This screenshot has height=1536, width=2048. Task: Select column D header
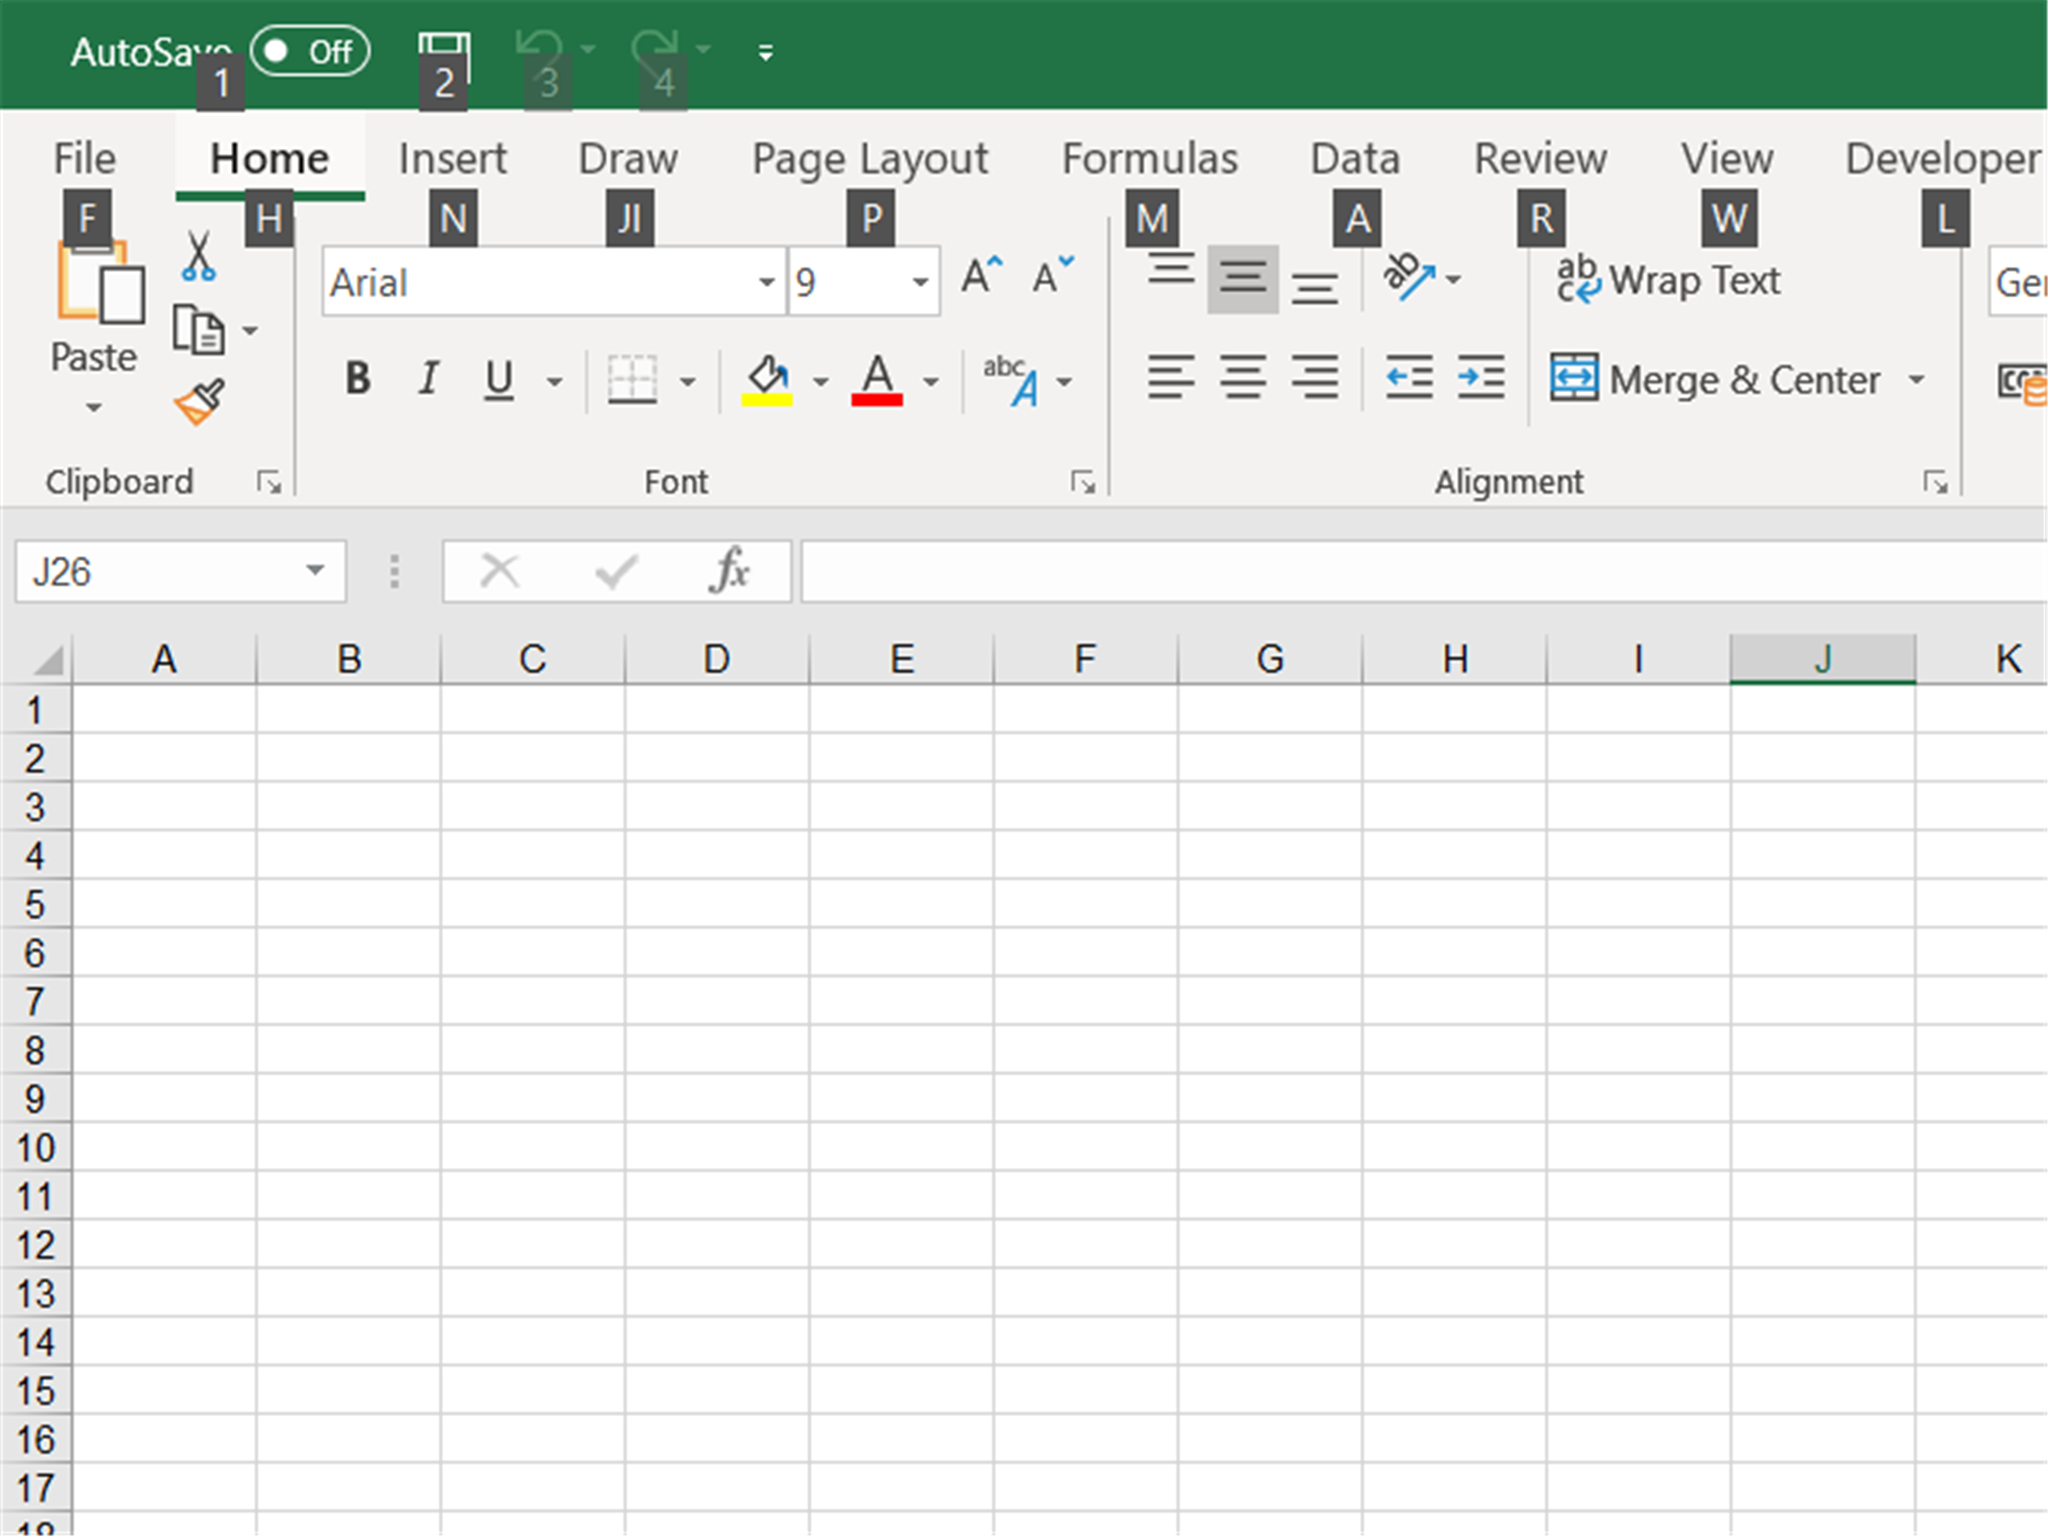[x=717, y=660]
